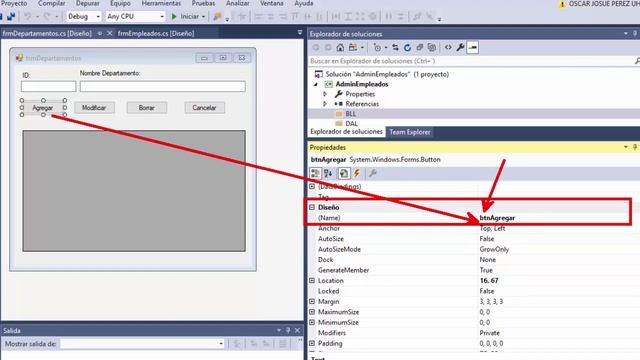Click the Forward arrow in Solution Explorer toolbar
640x360 pixels.
(328, 47)
